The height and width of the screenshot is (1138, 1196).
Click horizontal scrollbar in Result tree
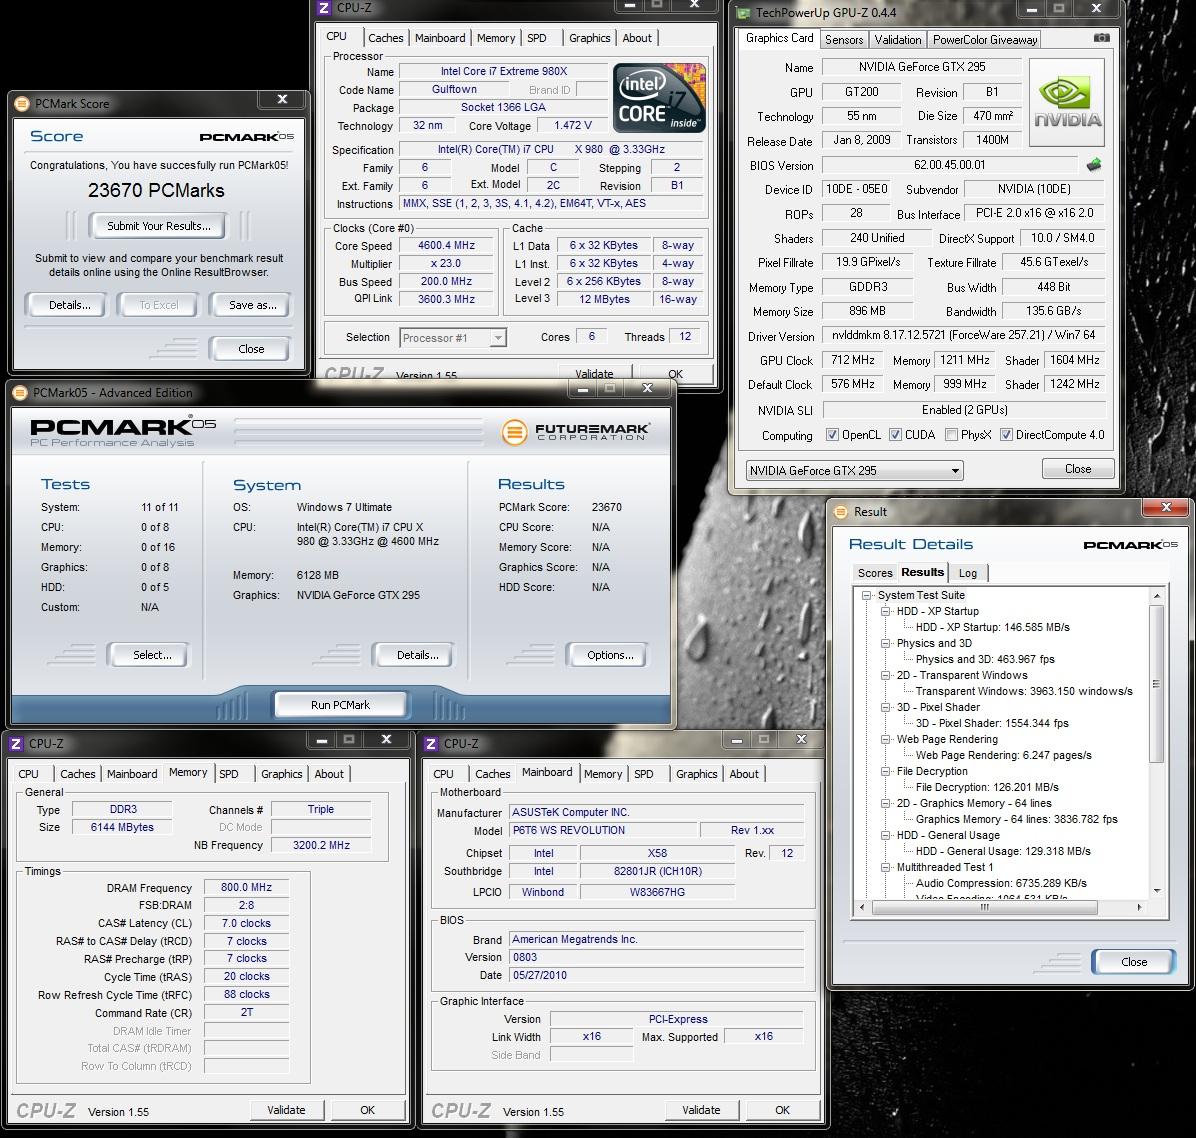click(x=985, y=908)
